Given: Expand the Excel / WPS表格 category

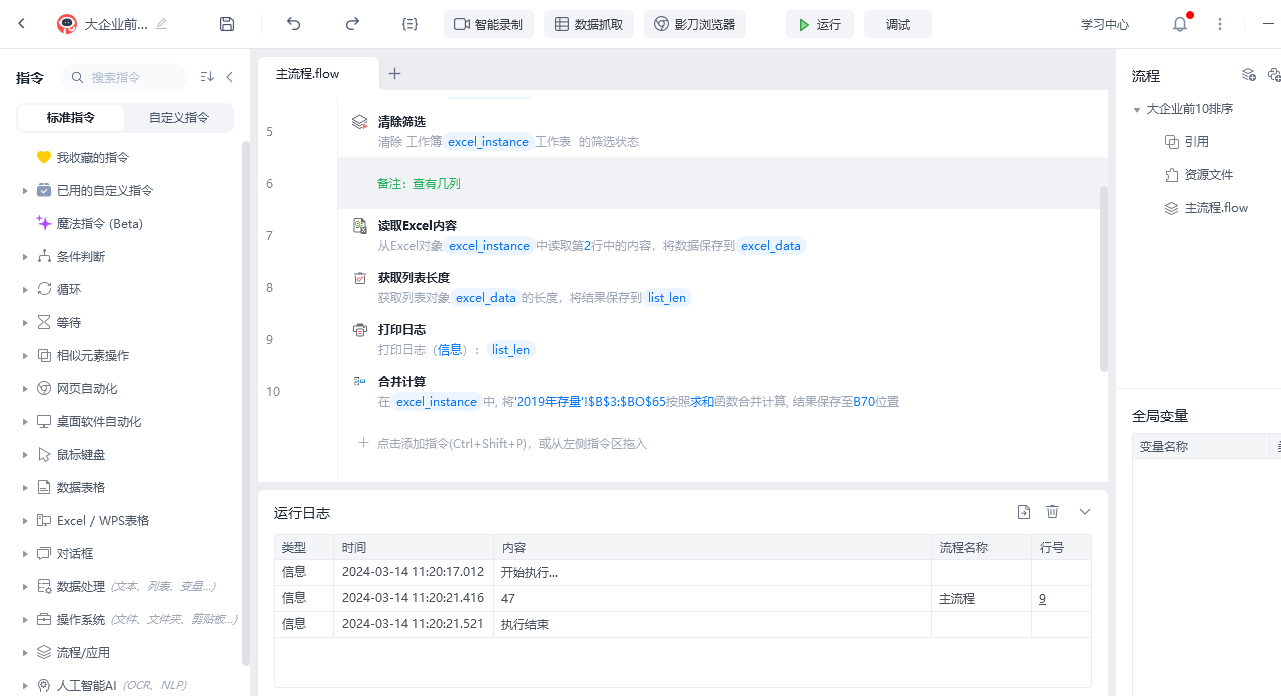Looking at the screenshot, I should [25, 521].
